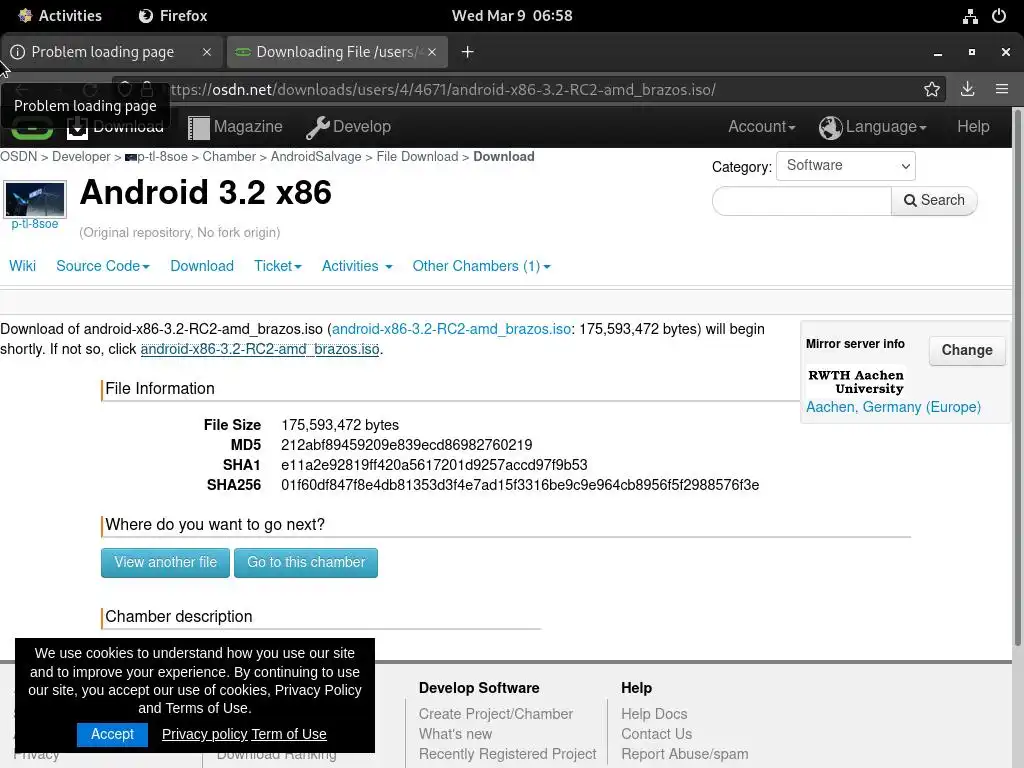Click the SHA1 hash value e11a2e92819ff420a5617201d9257accd97f9b53

tap(434, 465)
